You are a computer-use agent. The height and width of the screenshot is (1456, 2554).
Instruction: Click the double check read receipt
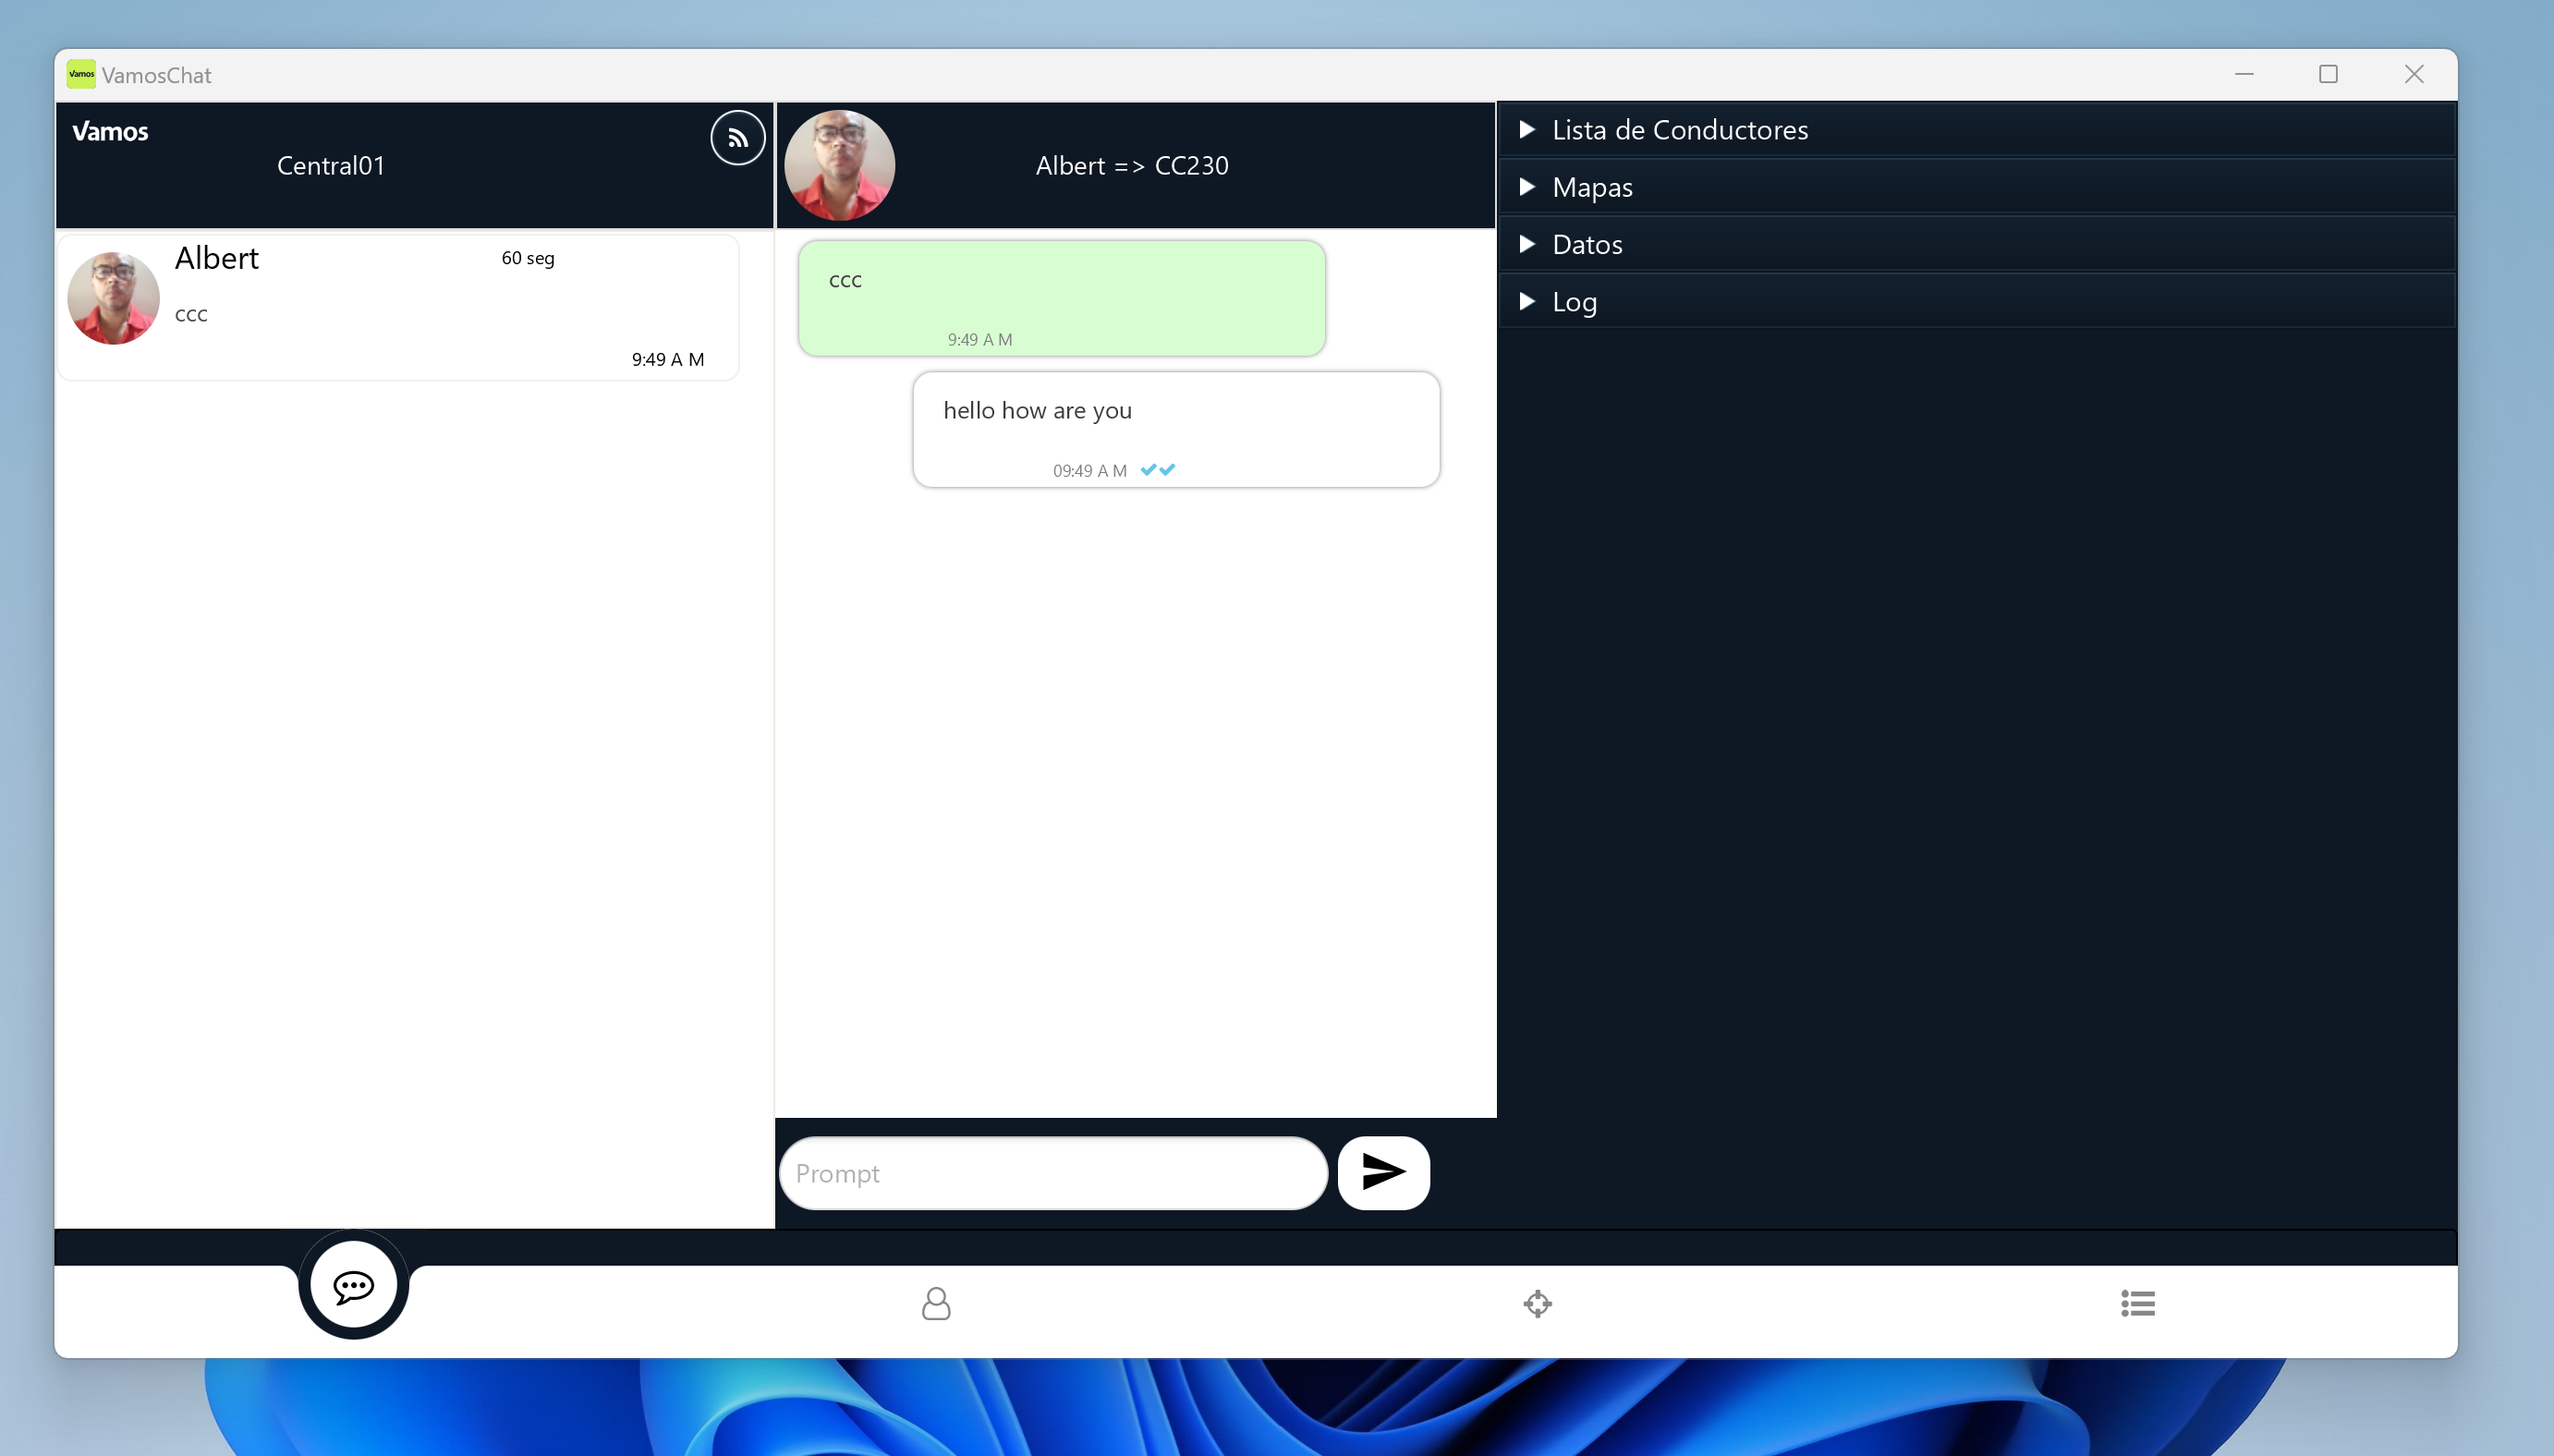tap(1157, 469)
